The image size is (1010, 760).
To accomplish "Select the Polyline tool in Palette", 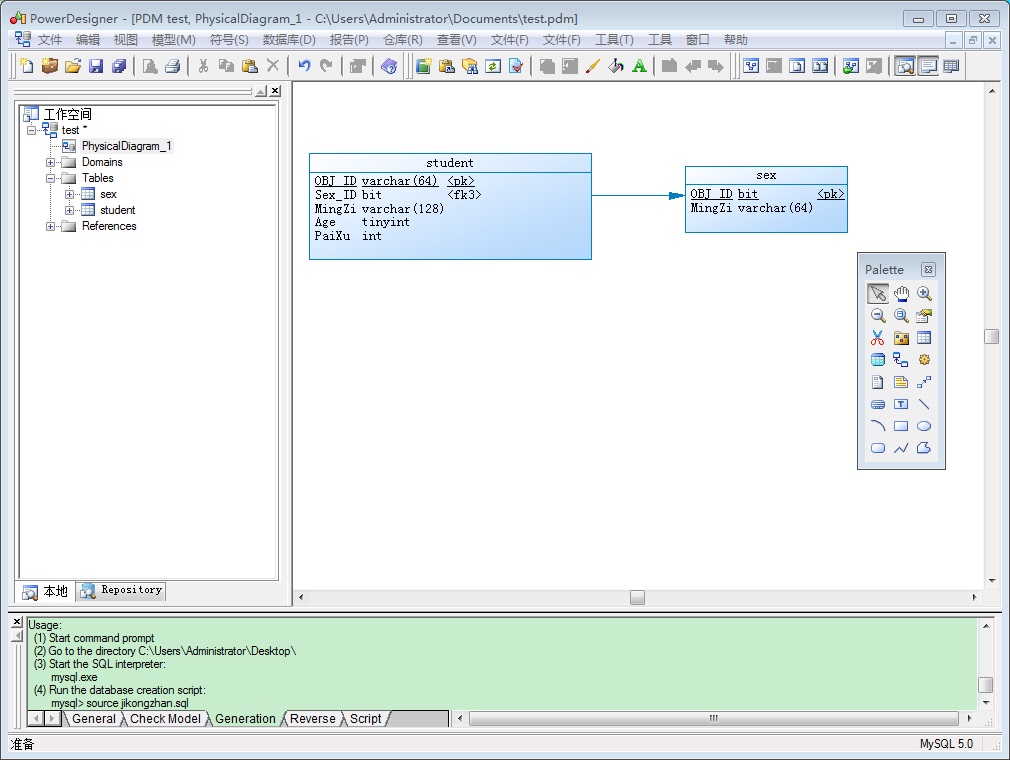I will (901, 448).
